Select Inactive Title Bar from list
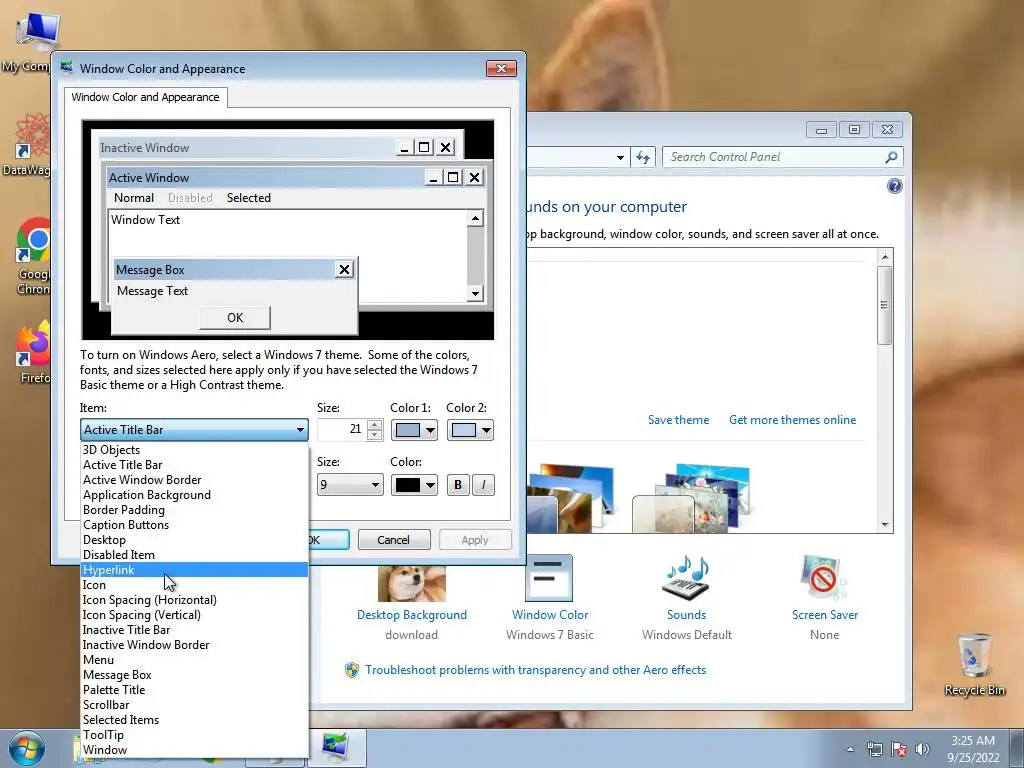This screenshot has height=768, width=1024. (x=194, y=630)
